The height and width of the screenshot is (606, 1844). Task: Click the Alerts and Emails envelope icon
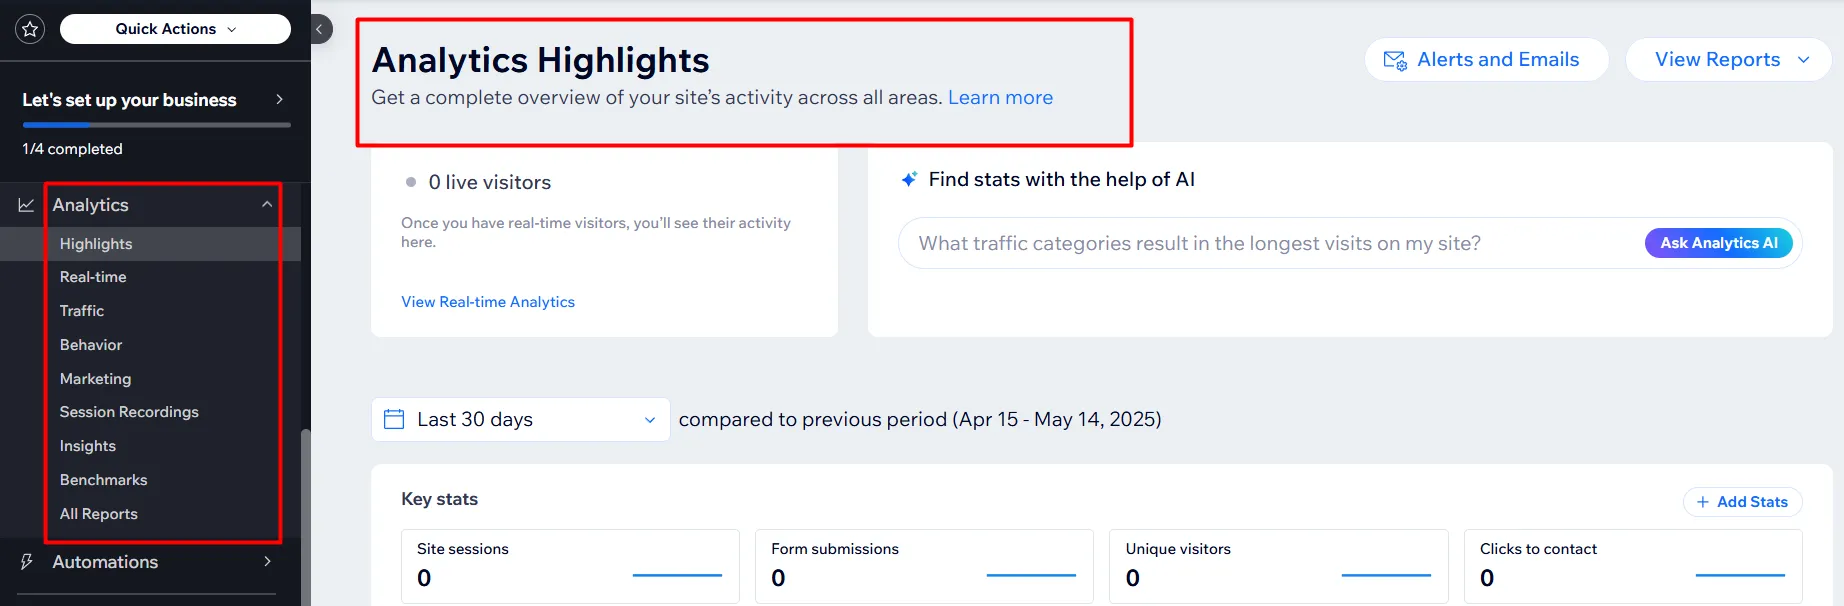1394,60
